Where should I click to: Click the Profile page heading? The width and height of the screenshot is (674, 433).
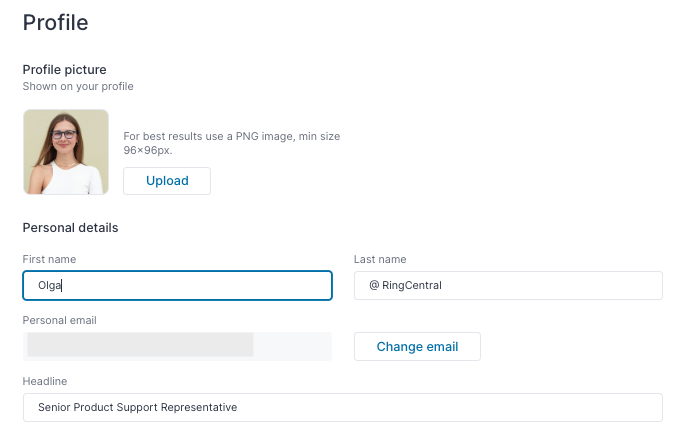click(55, 22)
